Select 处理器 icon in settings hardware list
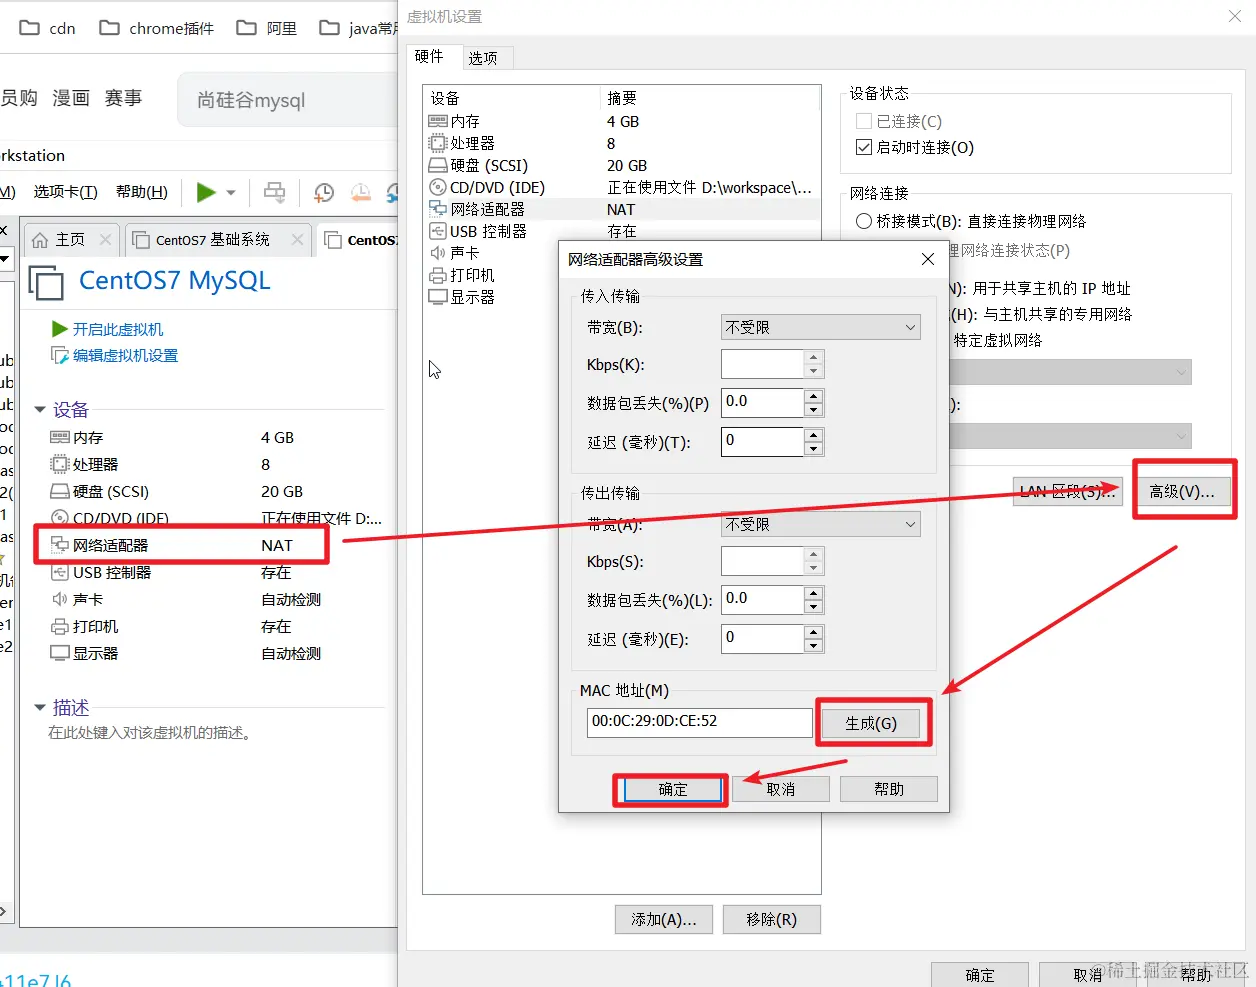This screenshot has width=1256, height=987. [437, 143]
